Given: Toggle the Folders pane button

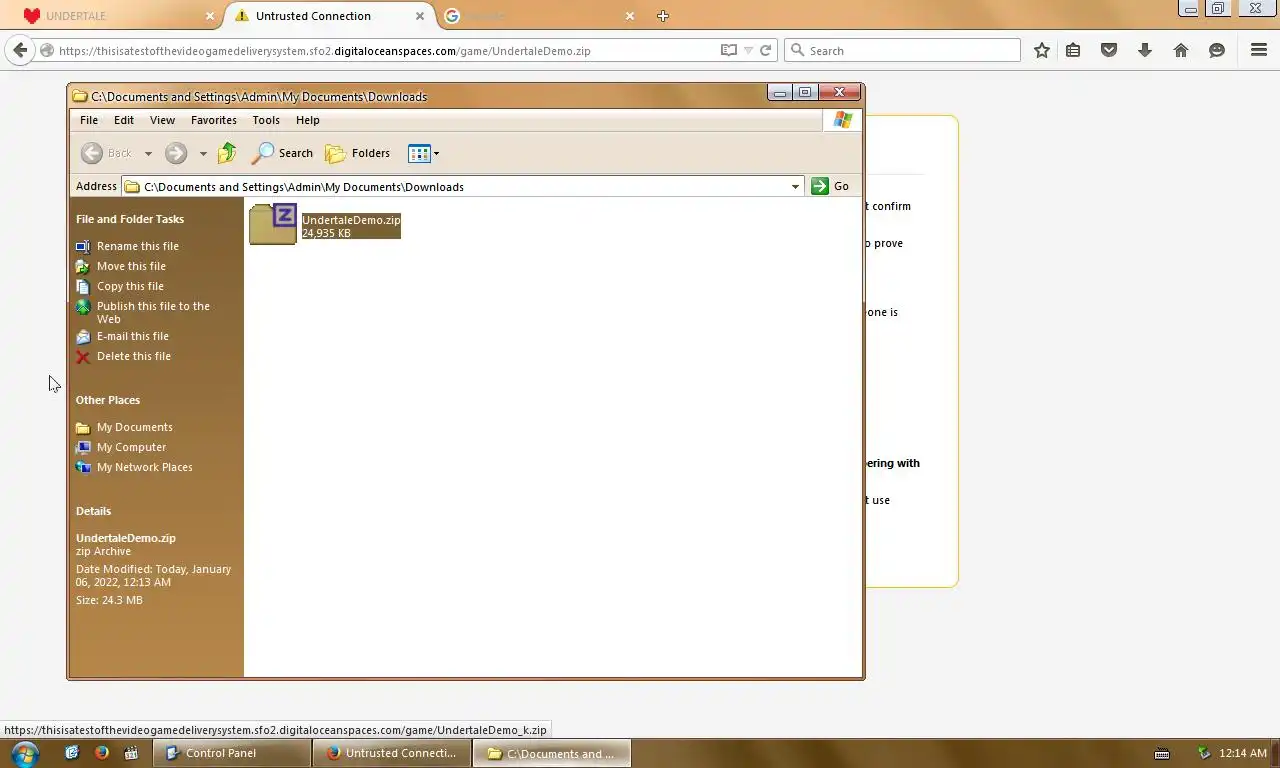Looking at the screenshot, I should coord(357,153).
